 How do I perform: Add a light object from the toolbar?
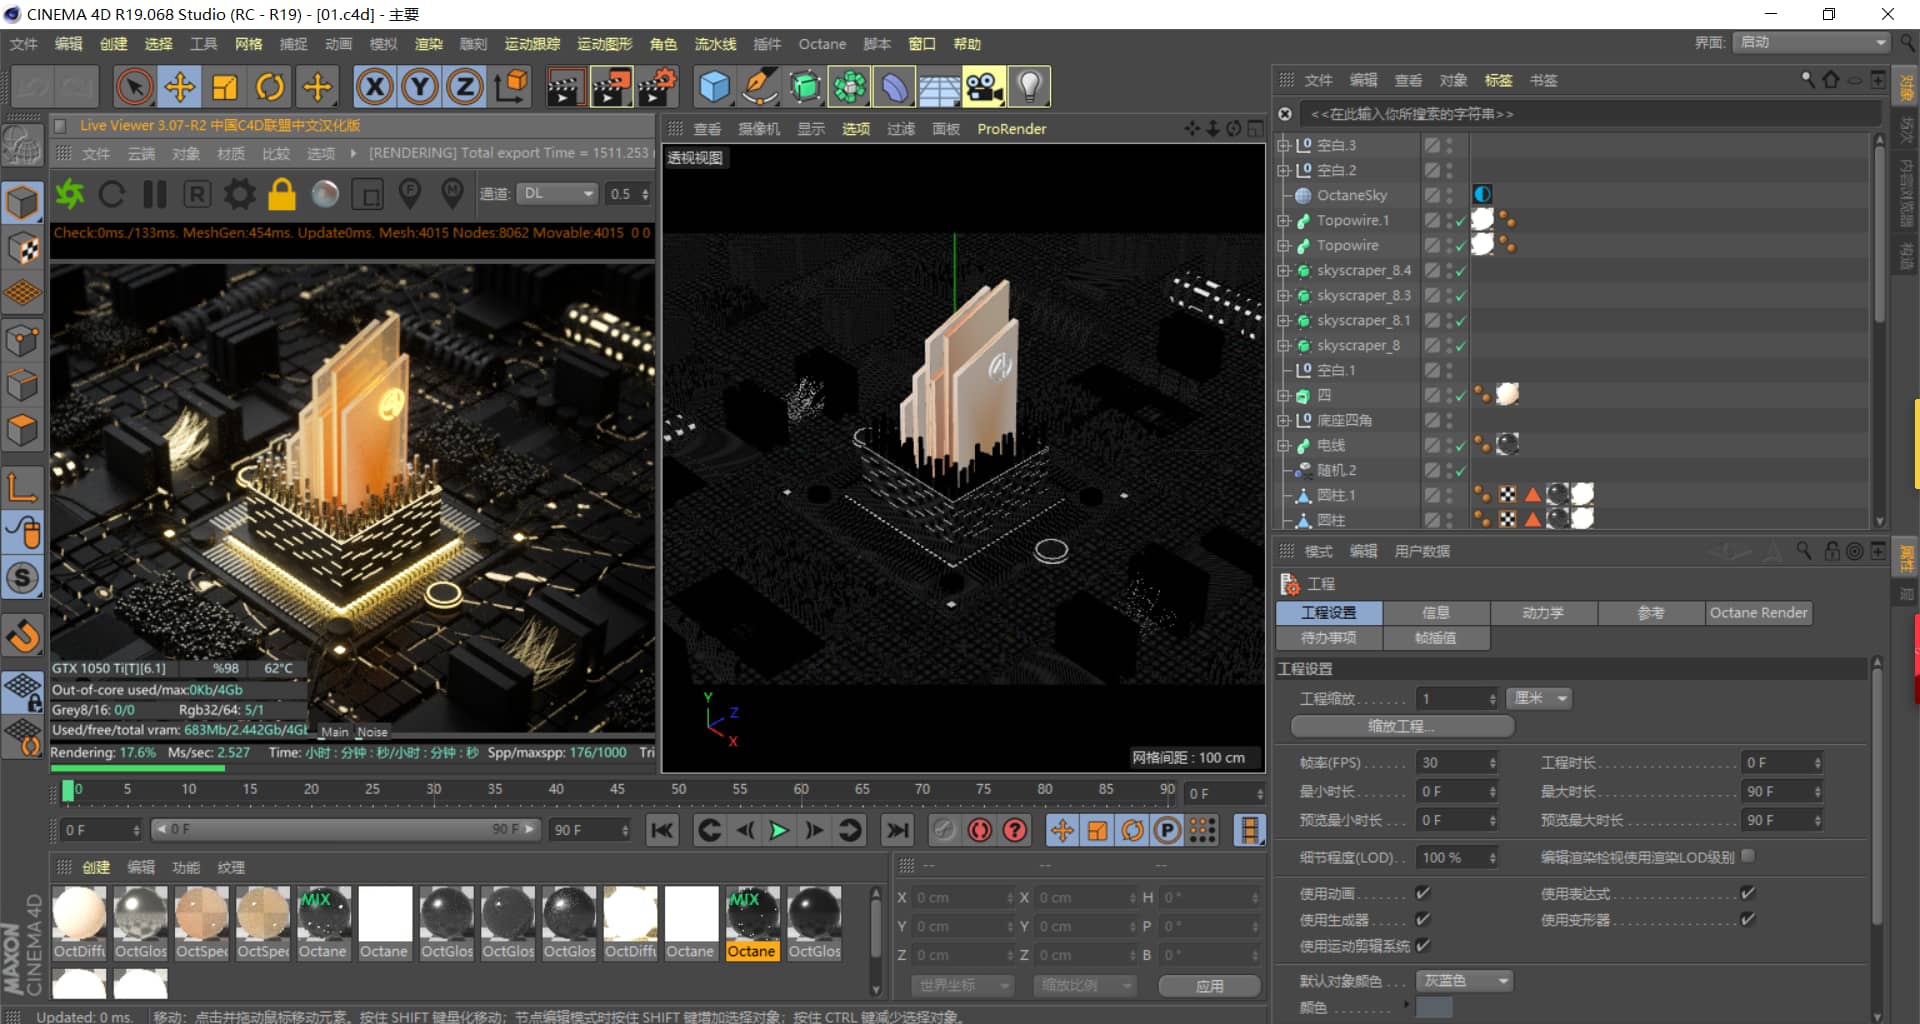[1030, 87]
